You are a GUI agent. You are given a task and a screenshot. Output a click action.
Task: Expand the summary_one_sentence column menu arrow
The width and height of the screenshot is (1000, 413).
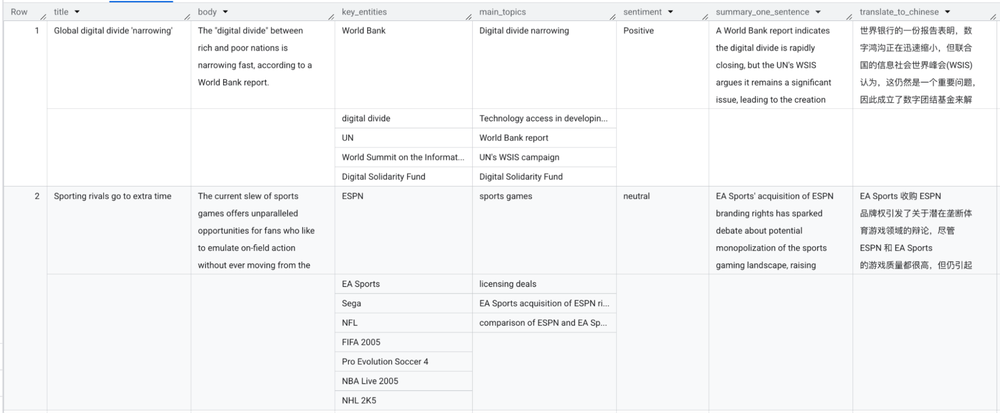coord(818,12)
